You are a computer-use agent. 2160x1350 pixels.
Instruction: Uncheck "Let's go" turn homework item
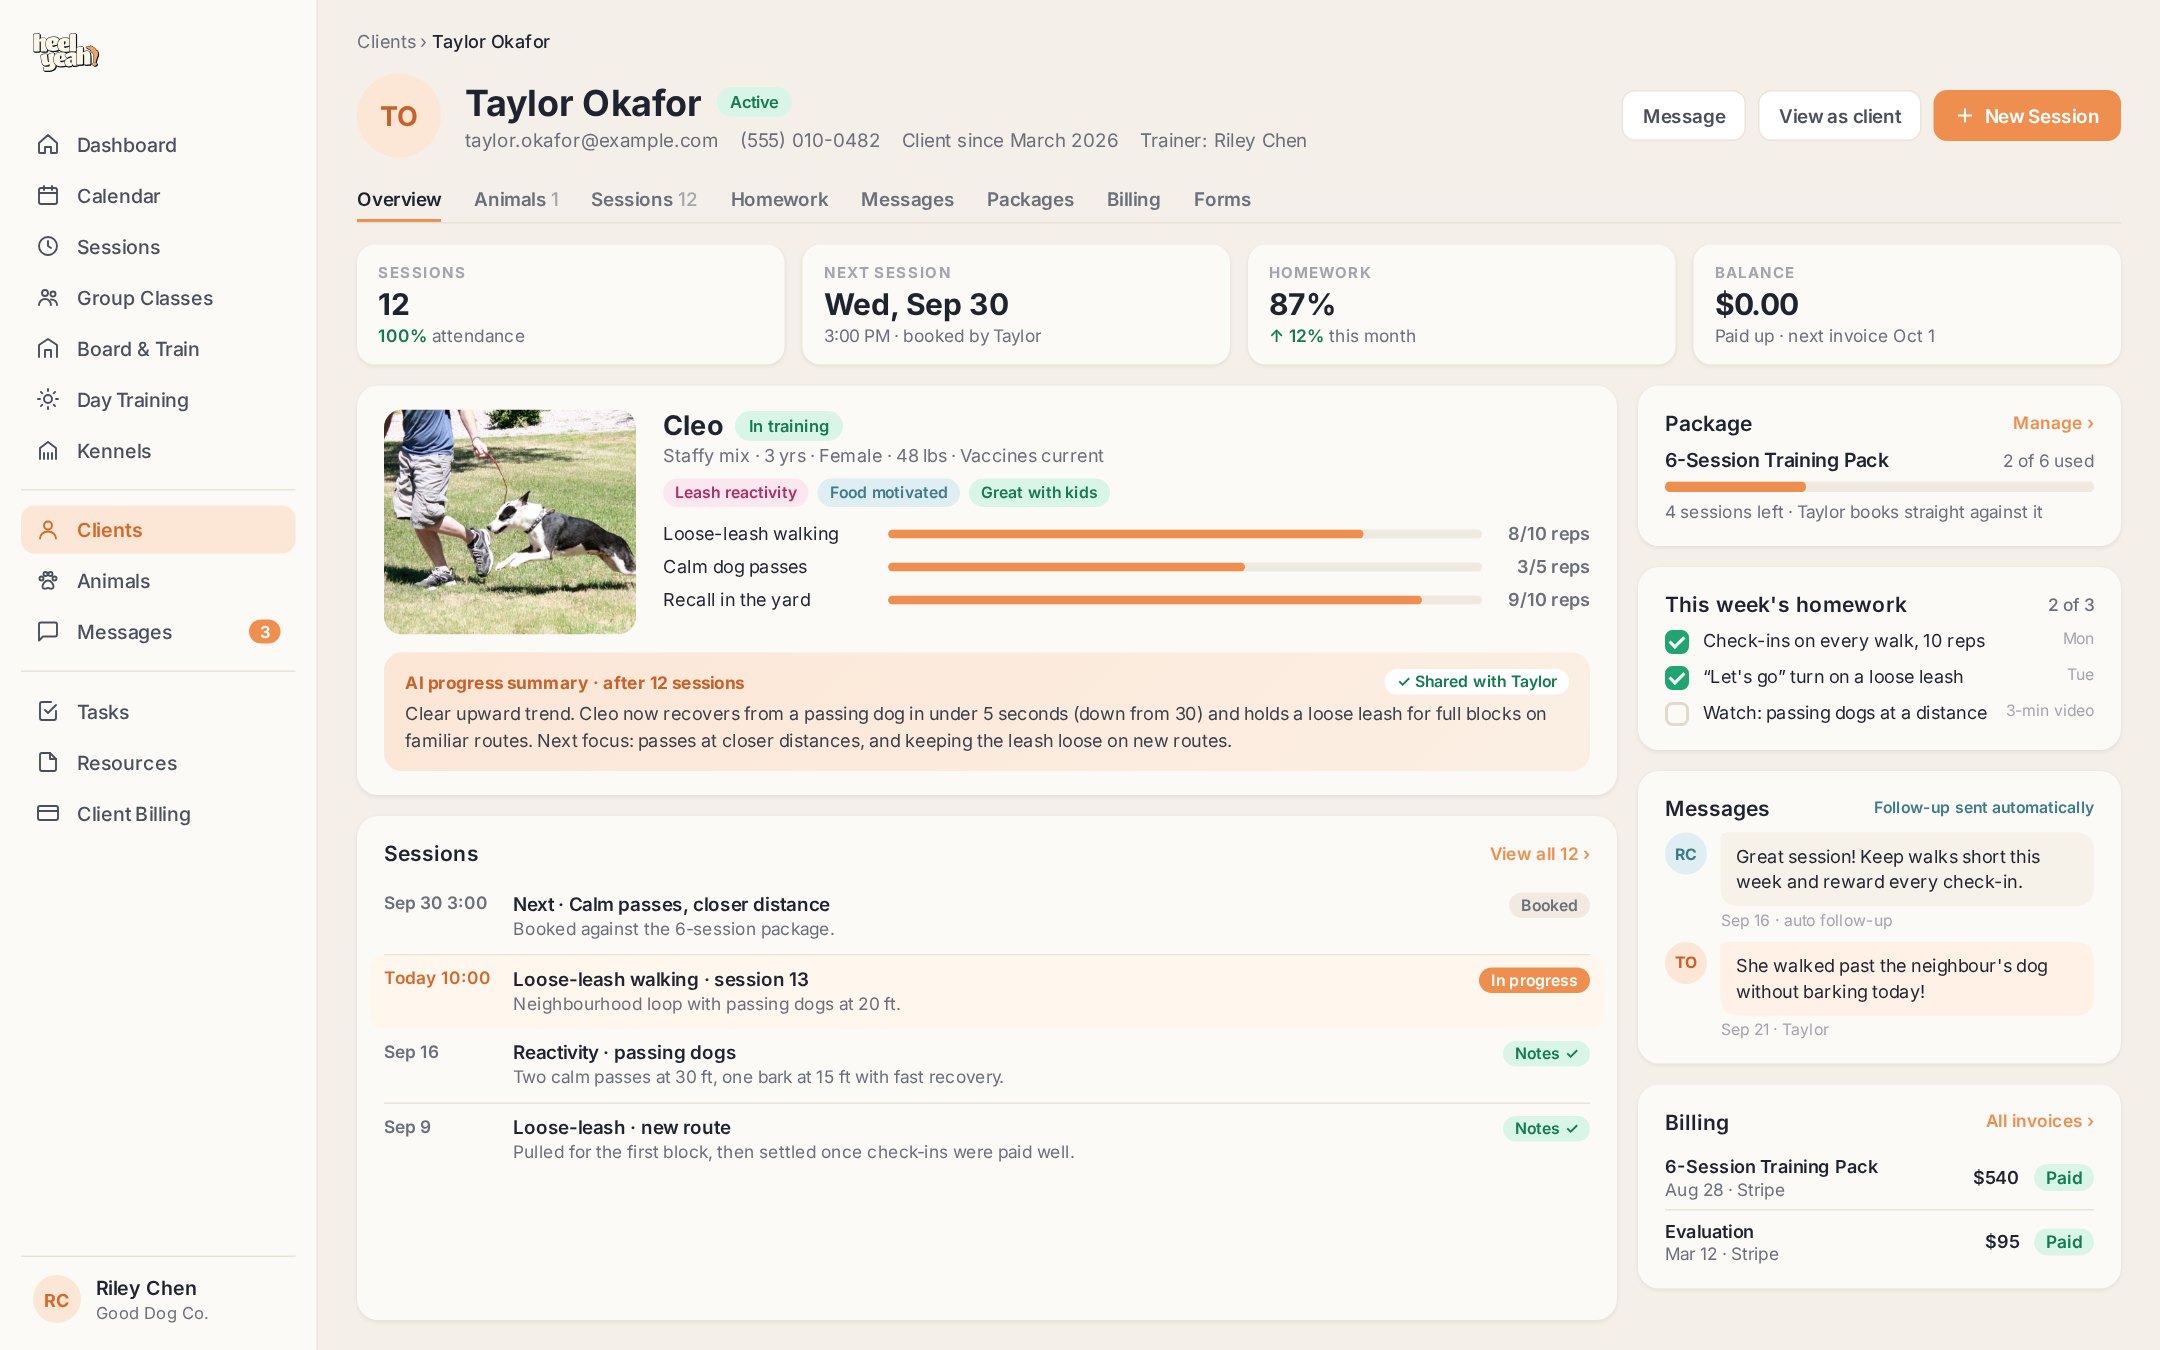pos(1677,678)
